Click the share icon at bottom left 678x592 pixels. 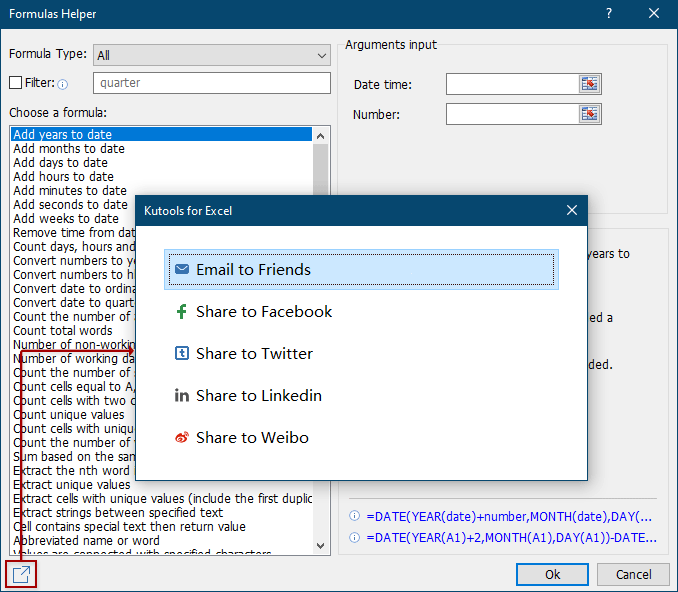tap(21, 574)
